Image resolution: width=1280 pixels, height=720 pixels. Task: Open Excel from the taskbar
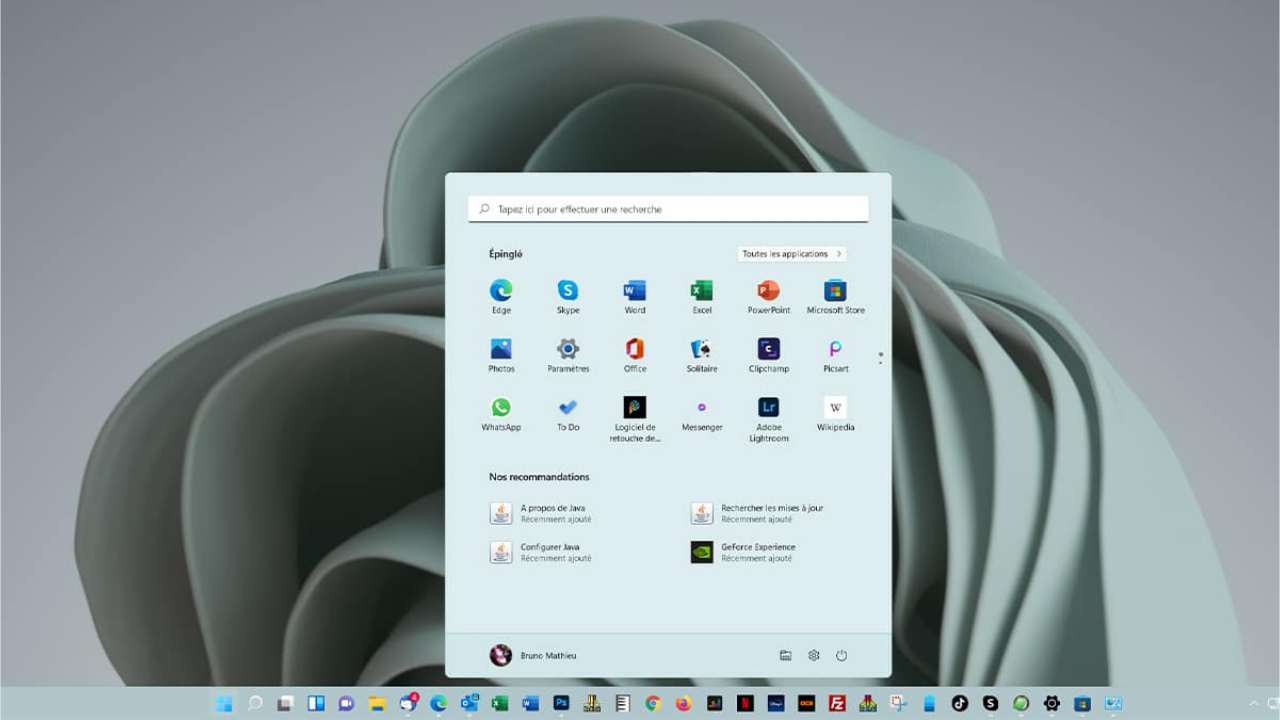[x=499, y=703]
